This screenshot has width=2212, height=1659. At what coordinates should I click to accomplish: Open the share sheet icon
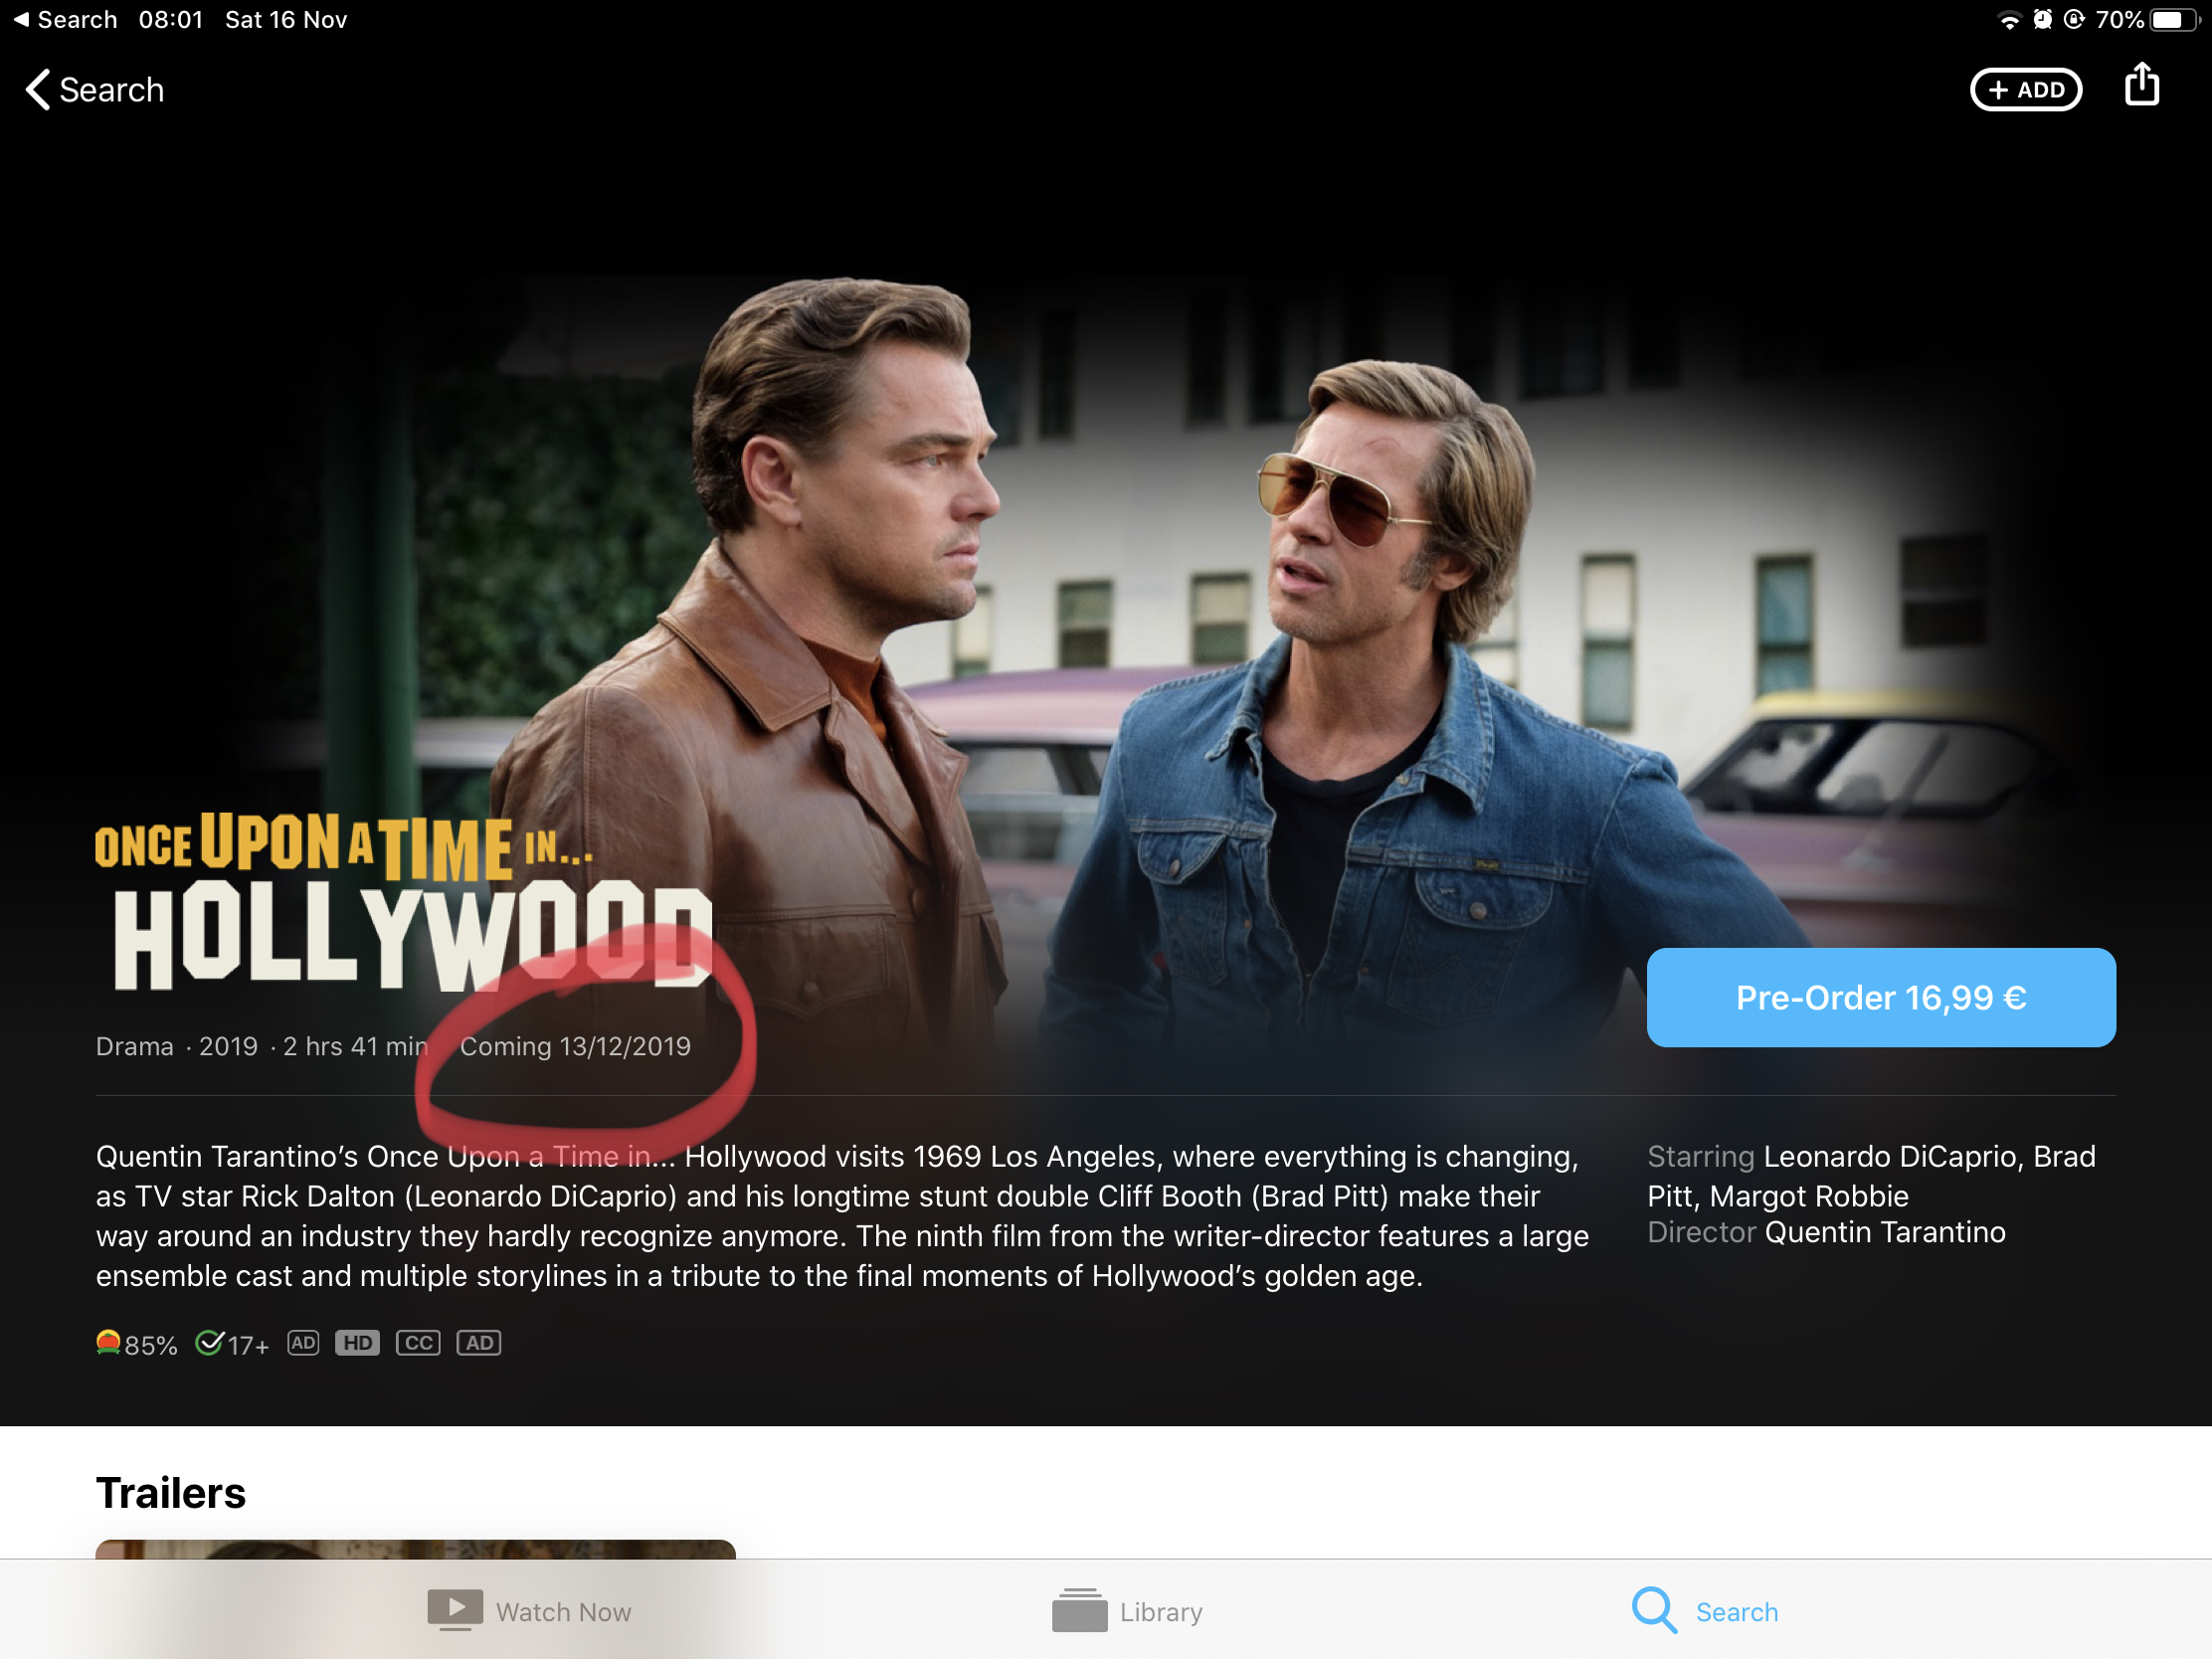tap(2141, 84)
